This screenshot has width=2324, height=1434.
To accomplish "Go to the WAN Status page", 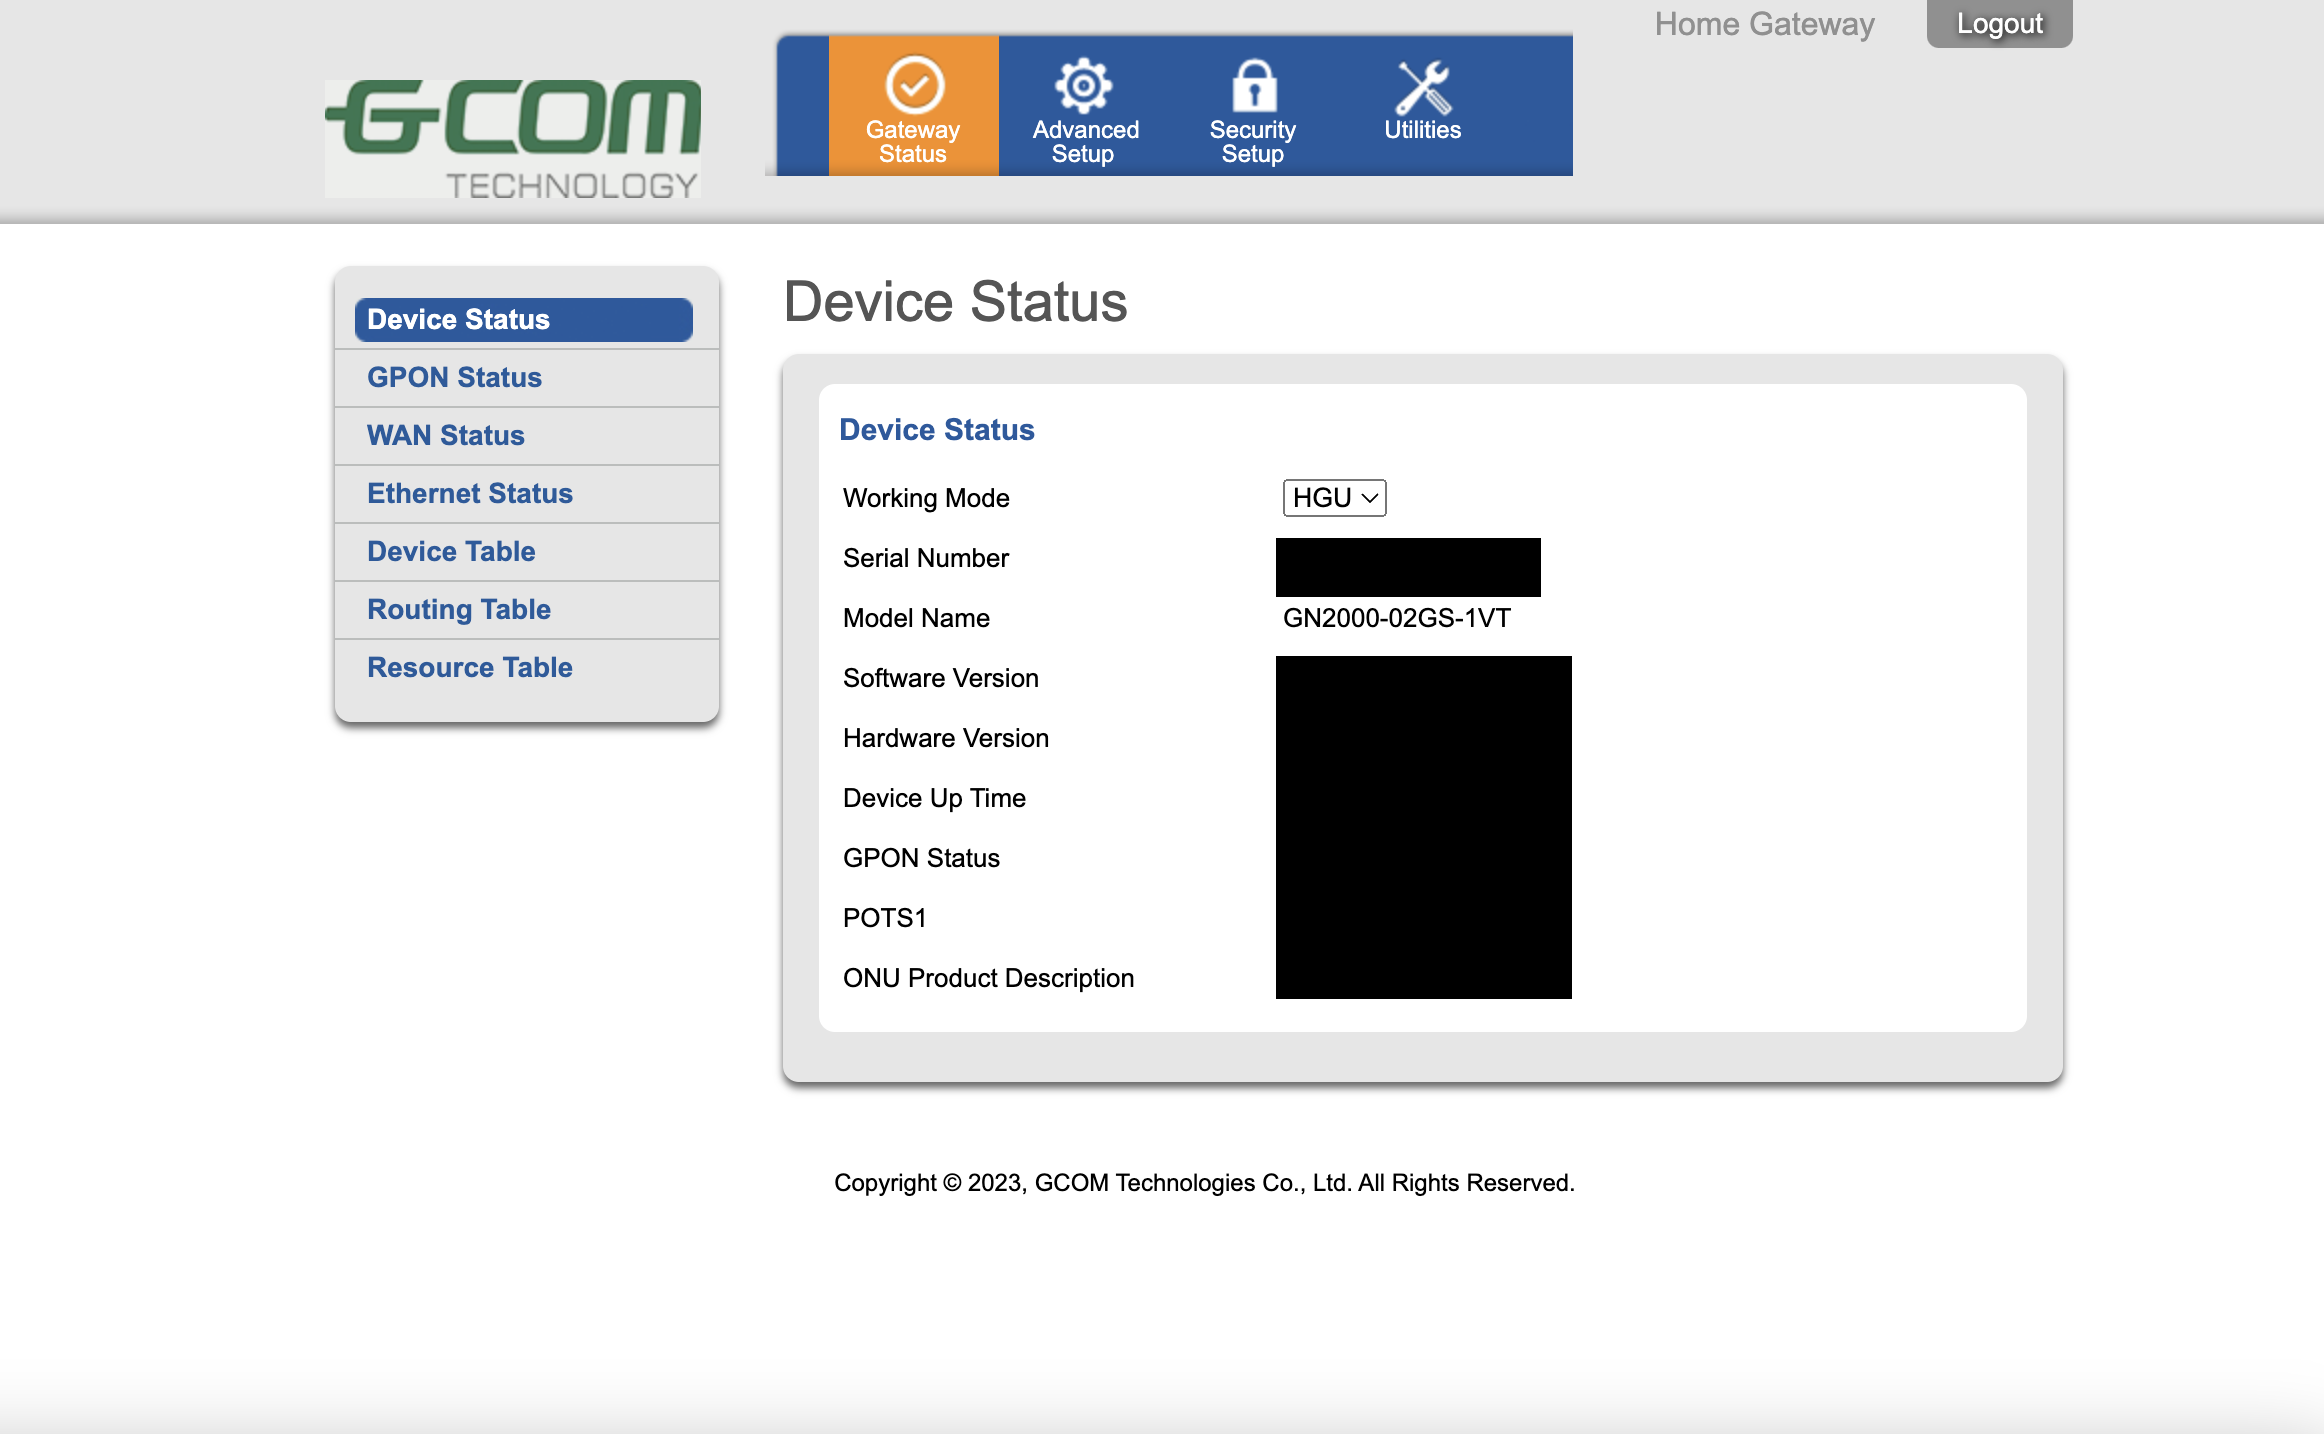I will (x=445, y=436).
